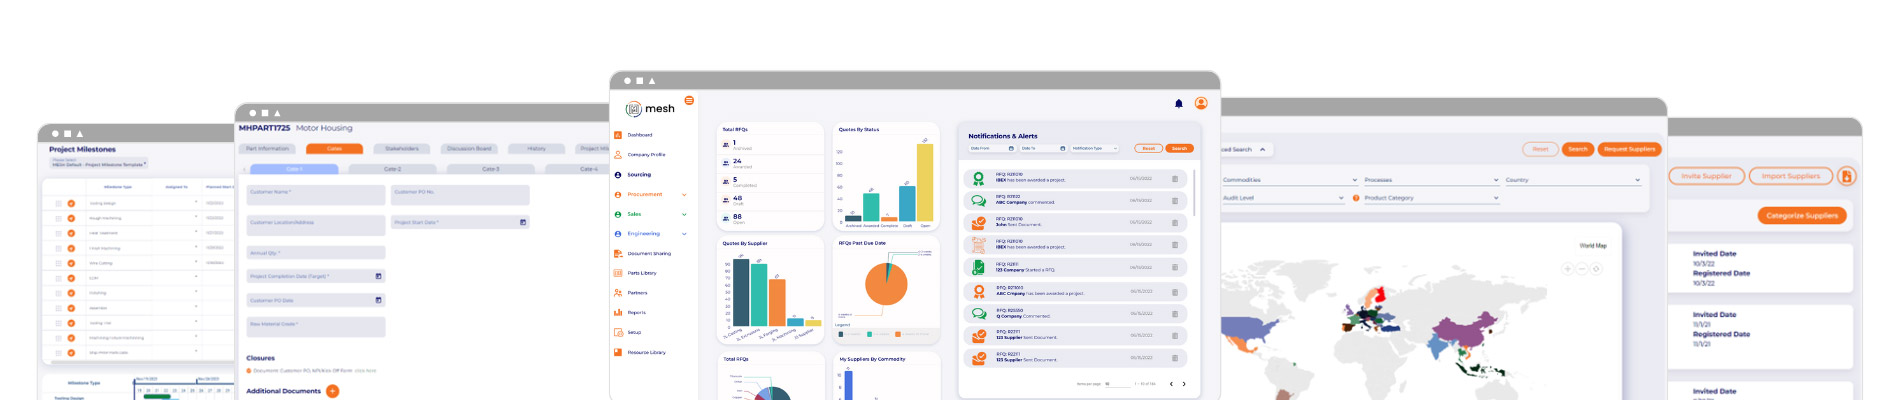Check the Tooling Trial milestone checkbox
Screen dimensions: 1900x400
[71, 323]
